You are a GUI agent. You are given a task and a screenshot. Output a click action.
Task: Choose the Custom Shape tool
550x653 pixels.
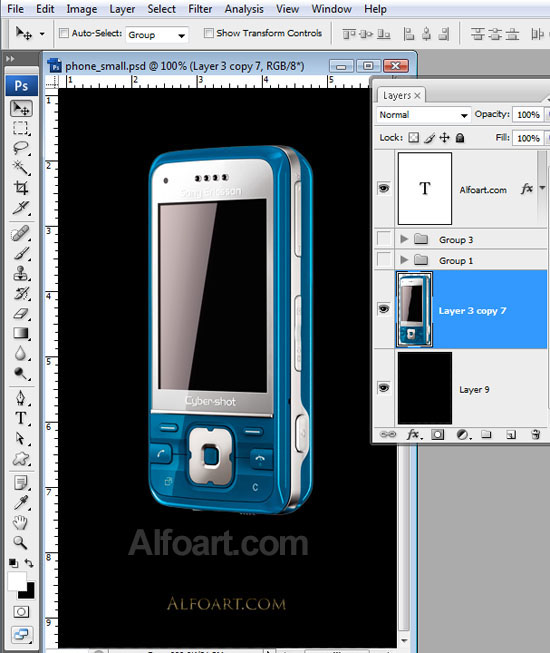click(21, 459)
